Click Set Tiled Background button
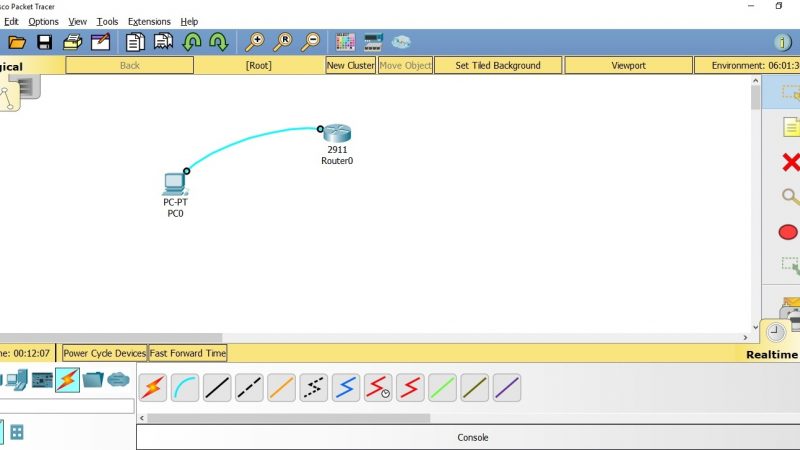Image resolution: width=800 pixels, height=450 pixels. 498,65
